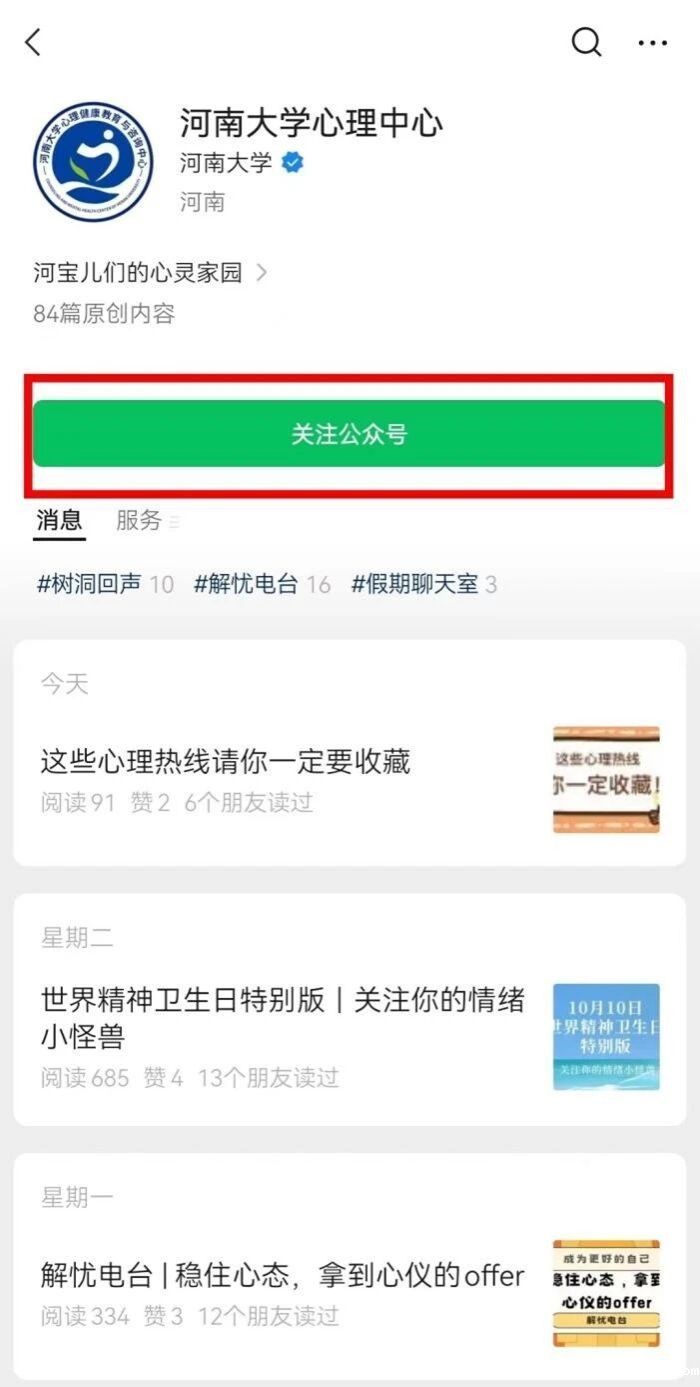Tap the back arrow icon
This screenshot has height=1387, width=700.
click(33, 42)
